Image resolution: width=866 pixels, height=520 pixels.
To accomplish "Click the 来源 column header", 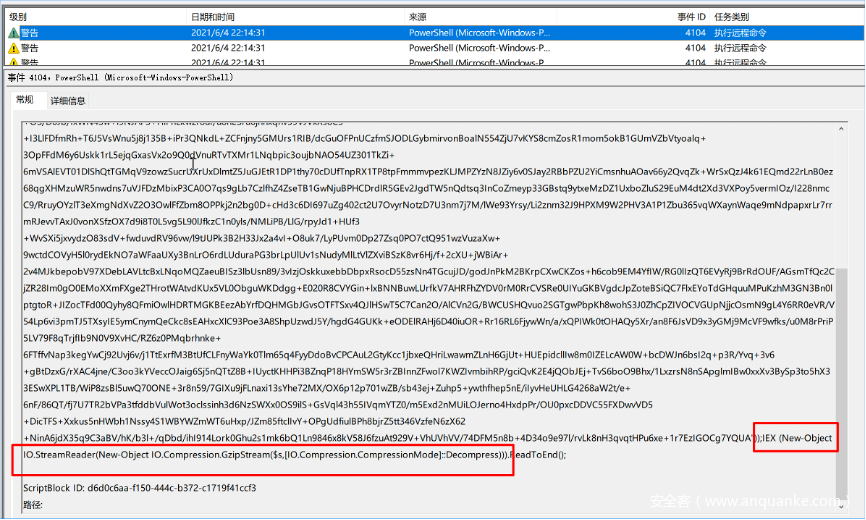I will point(418,18).
